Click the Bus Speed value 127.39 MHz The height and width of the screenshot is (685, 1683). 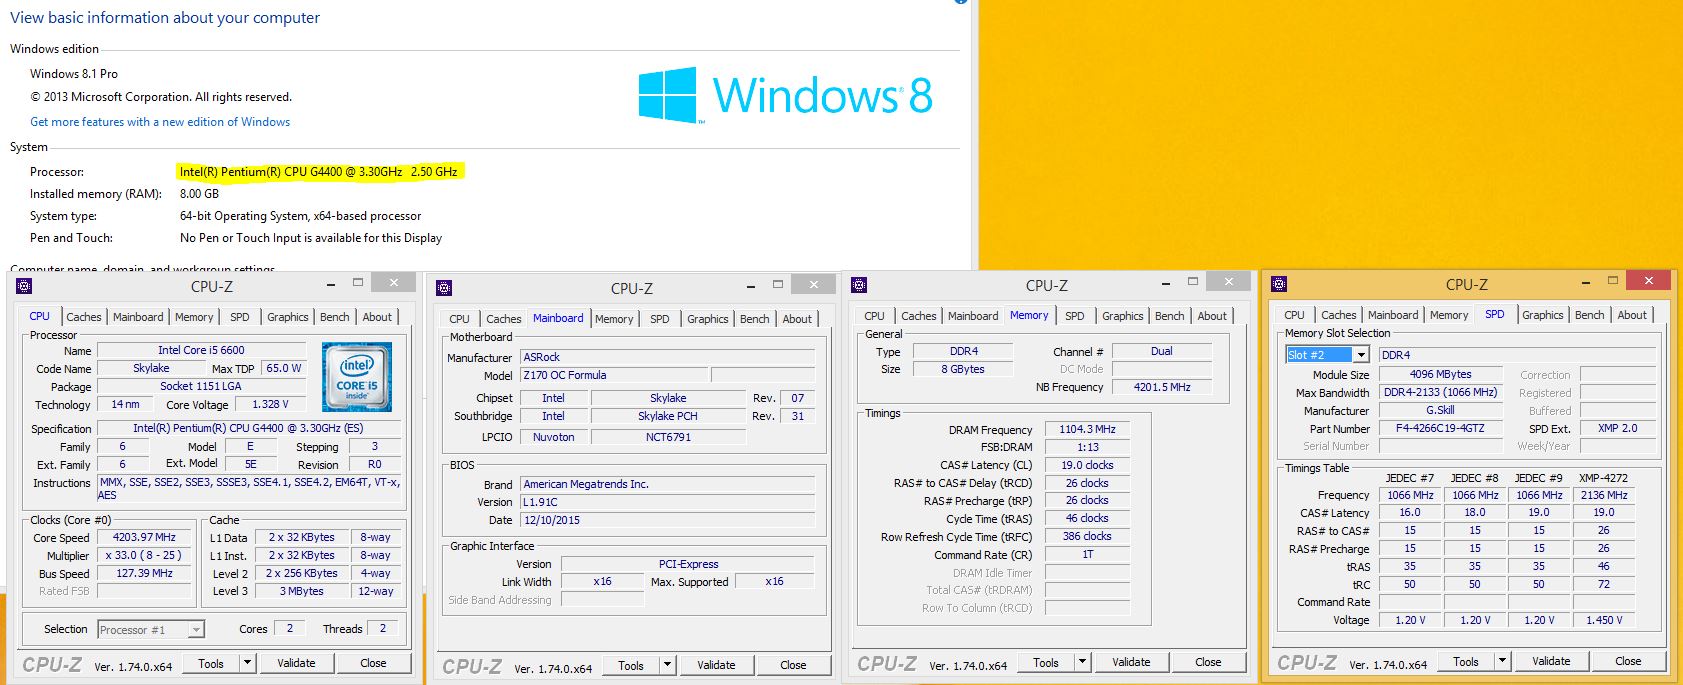pos(144,573)
